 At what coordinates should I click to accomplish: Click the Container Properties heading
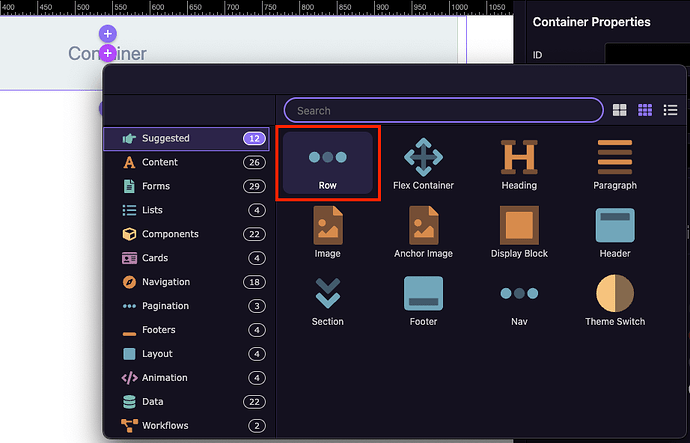[591, 22]
